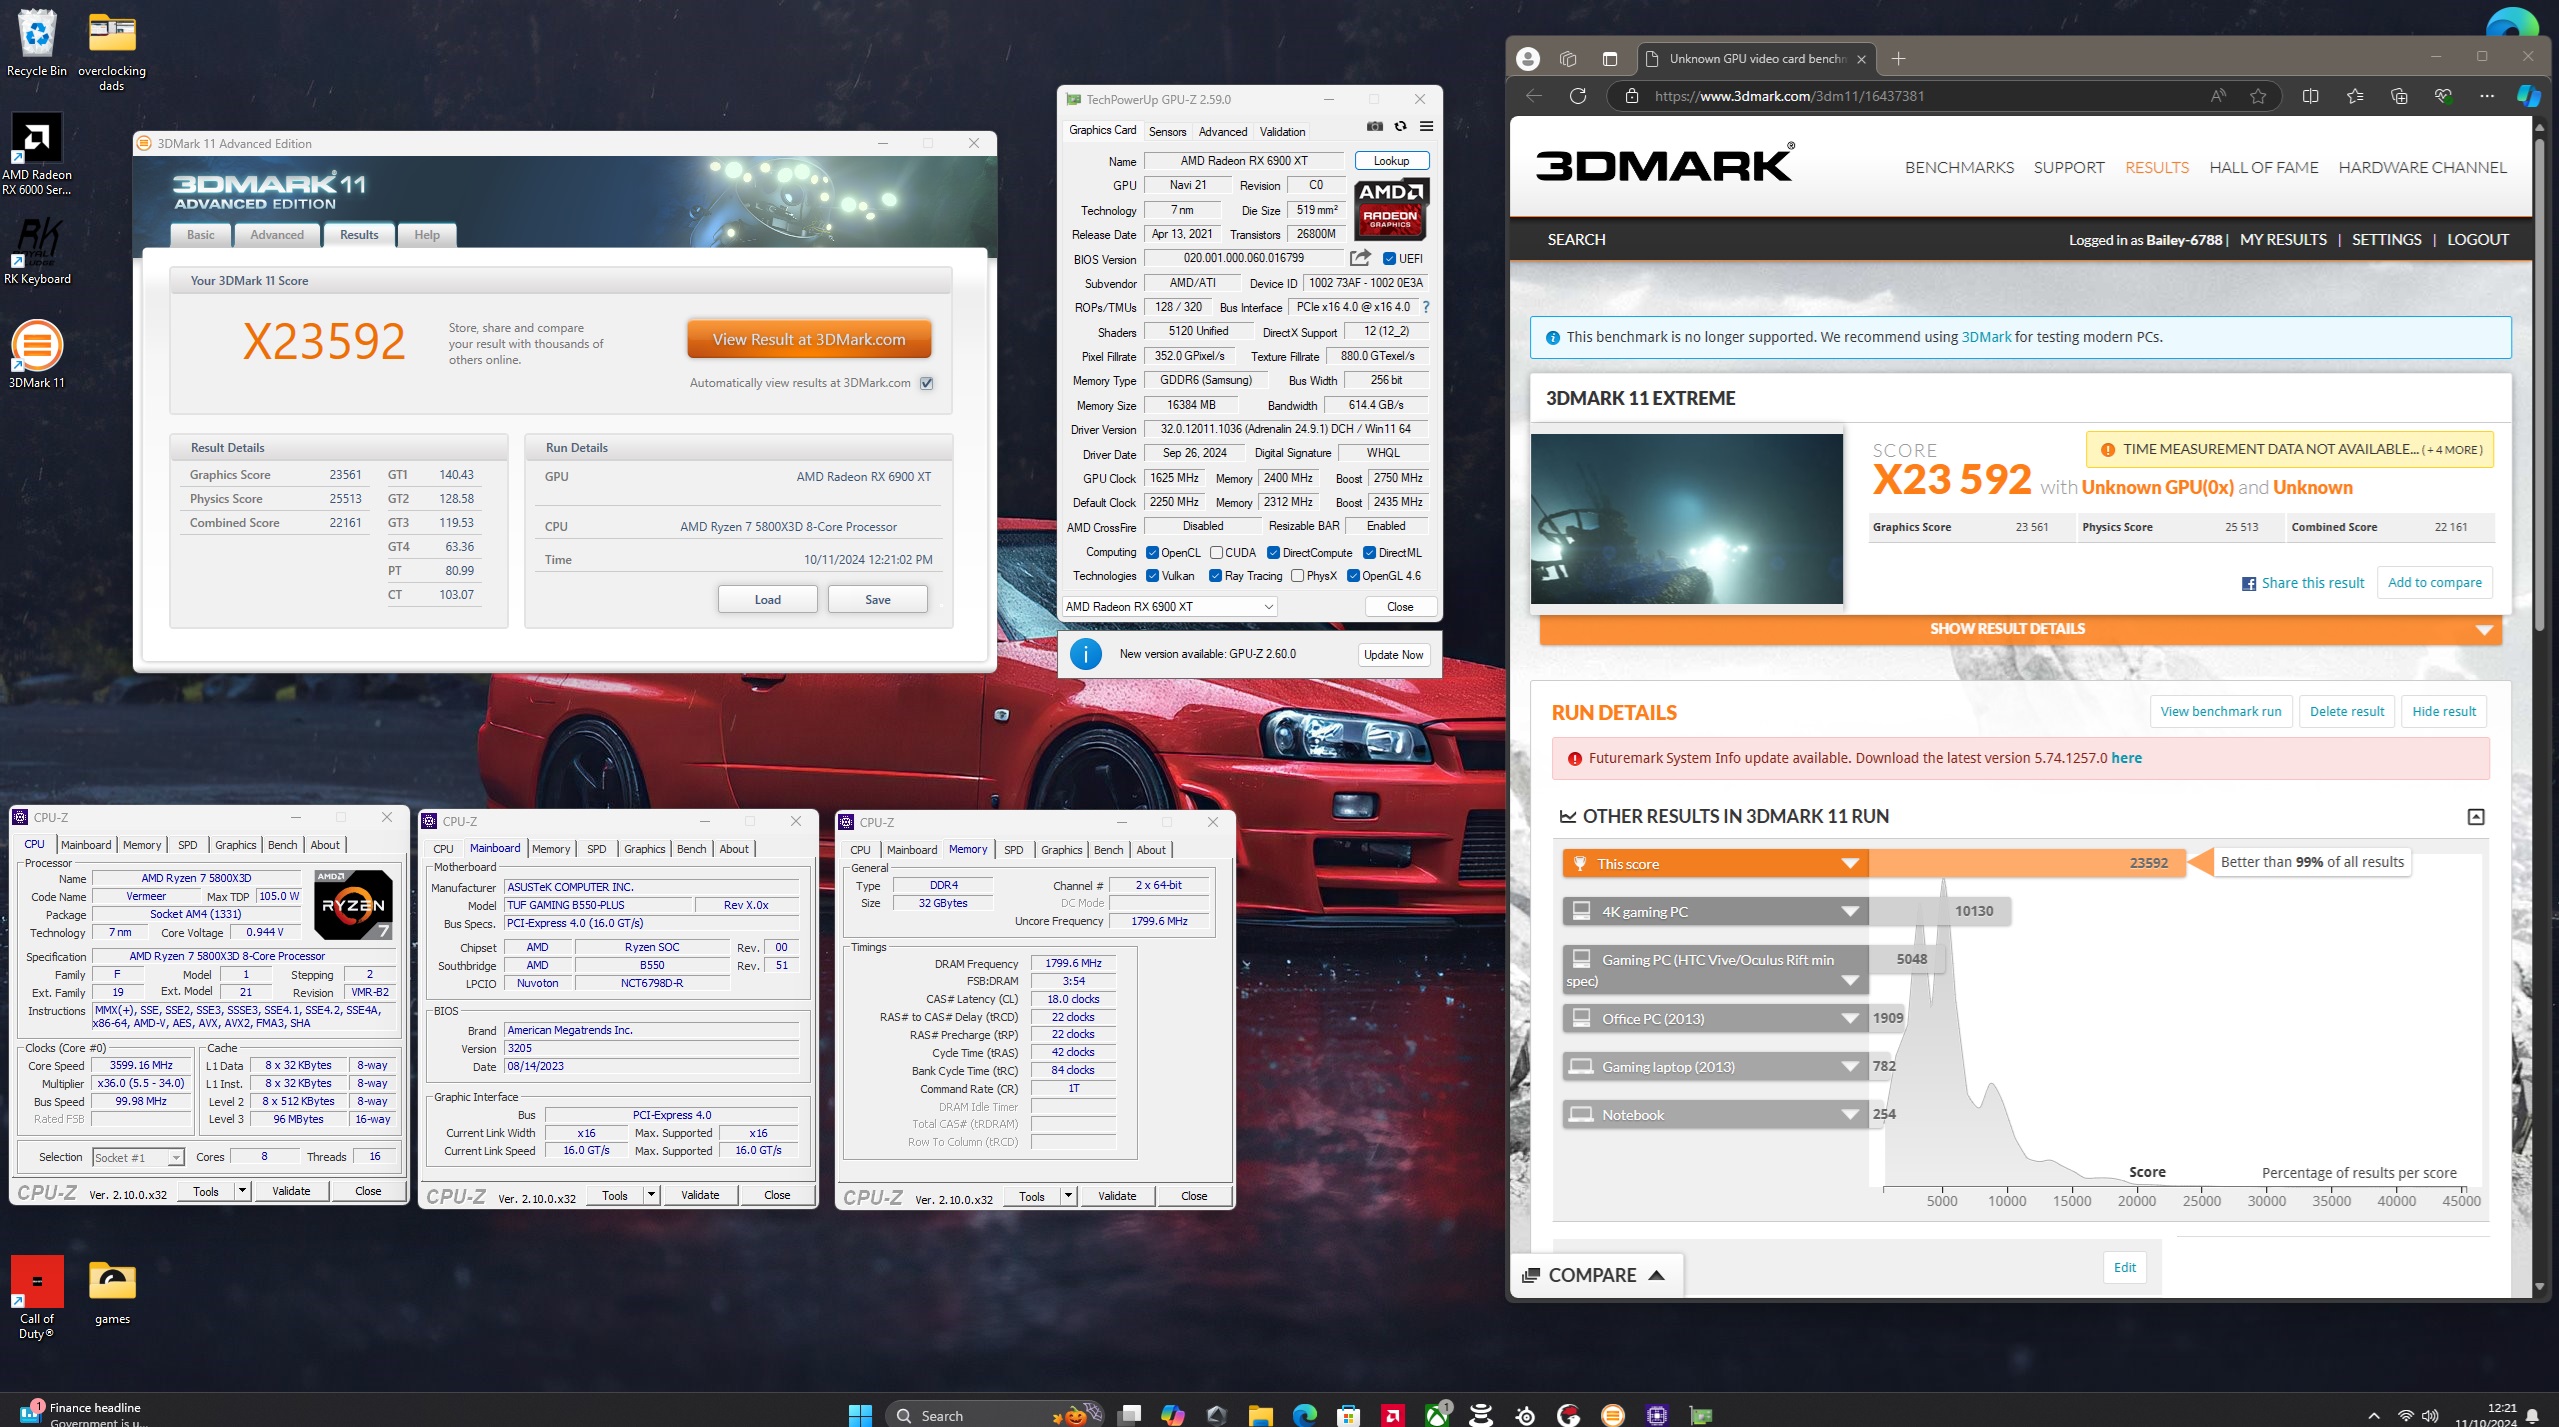Expand 4K gaming PC dropdown
Viewport: 2559px width, 1427px height.
pos(1849,912)
